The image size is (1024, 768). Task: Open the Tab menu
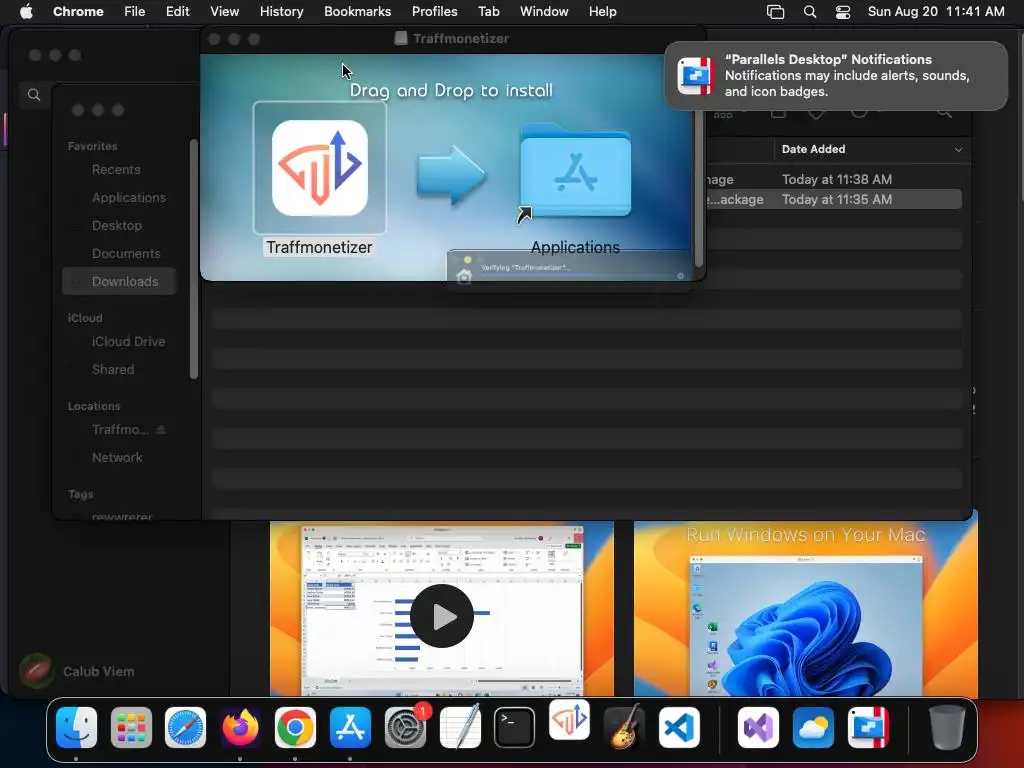pos(488,12)
